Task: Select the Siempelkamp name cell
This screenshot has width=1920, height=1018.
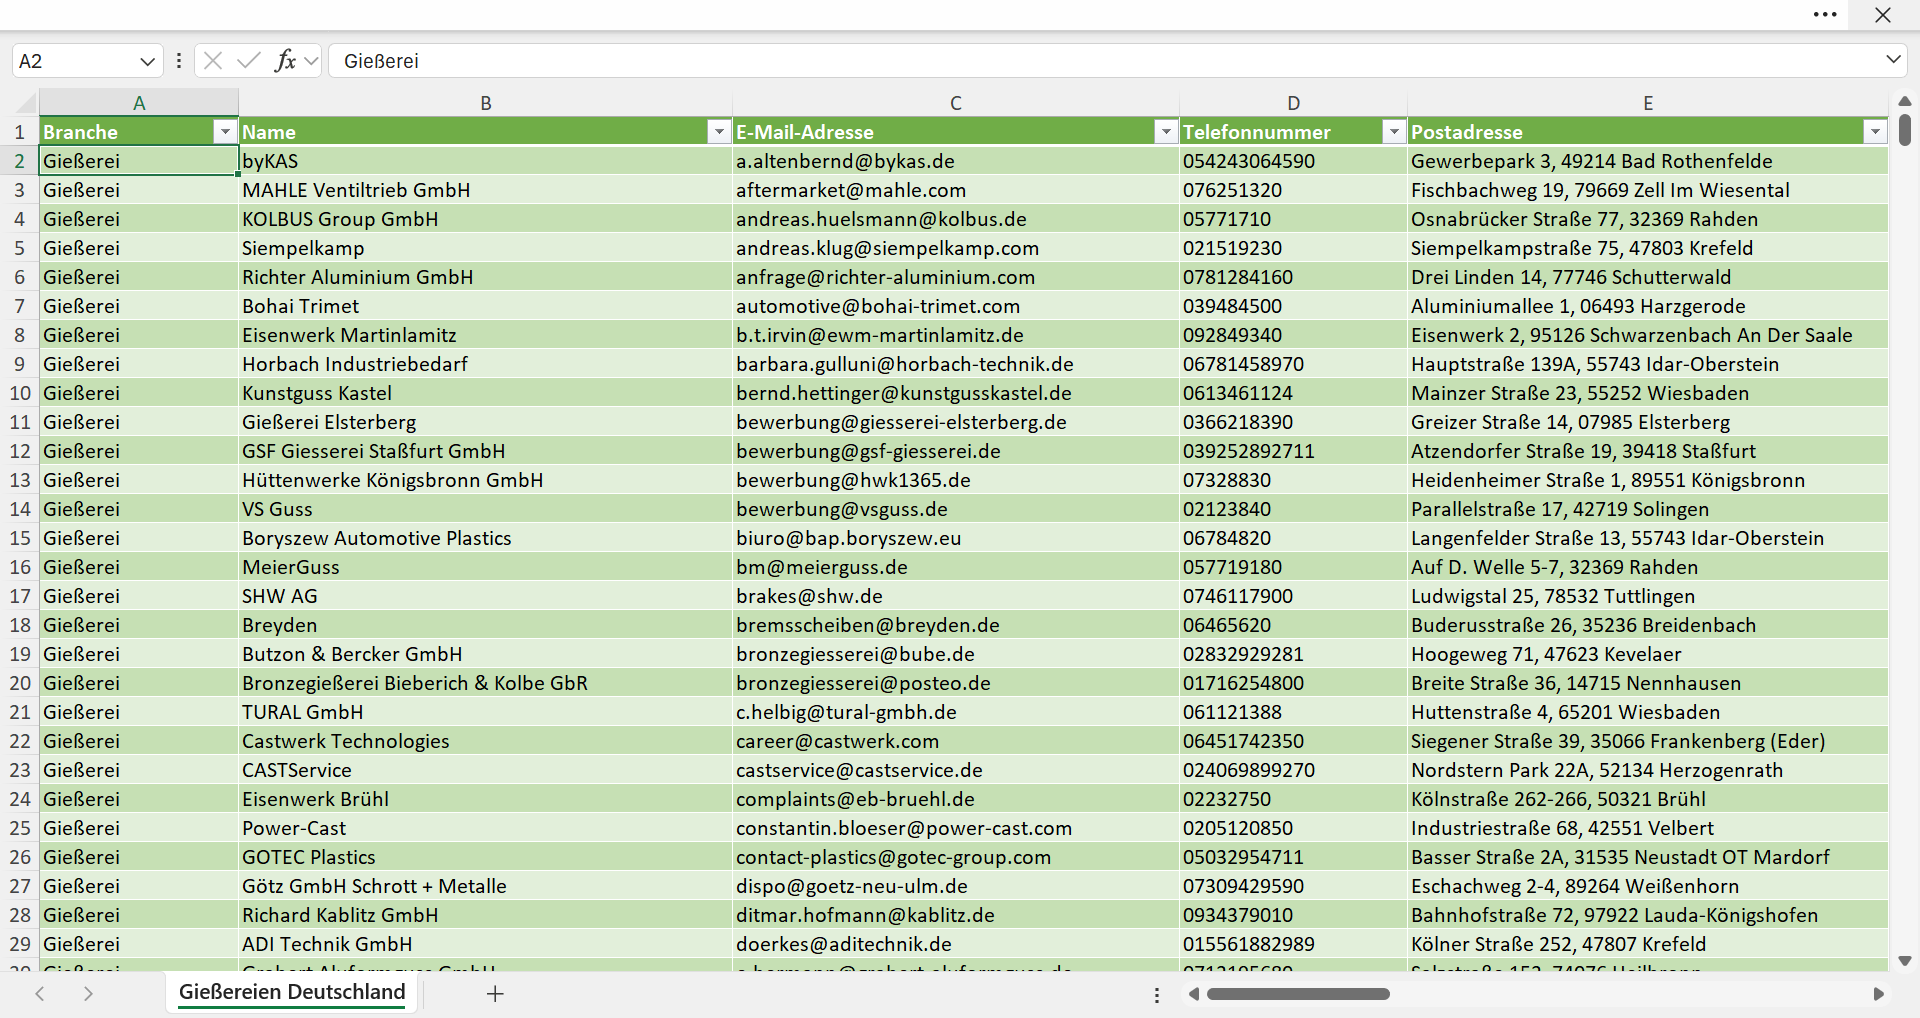Action: (485, 248)
